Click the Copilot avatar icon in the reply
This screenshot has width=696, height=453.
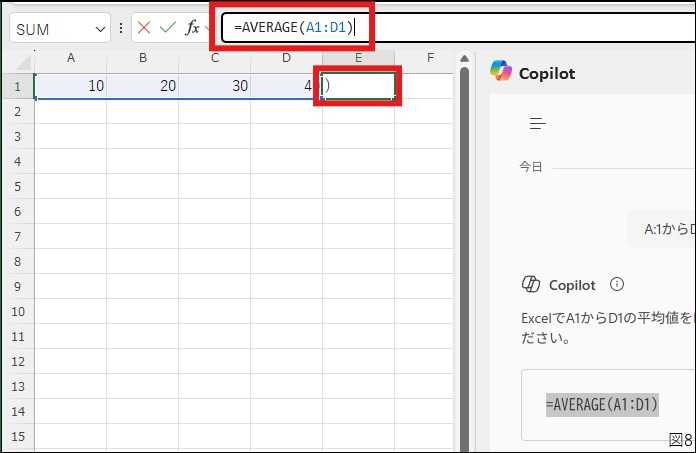tap(531, 285)
